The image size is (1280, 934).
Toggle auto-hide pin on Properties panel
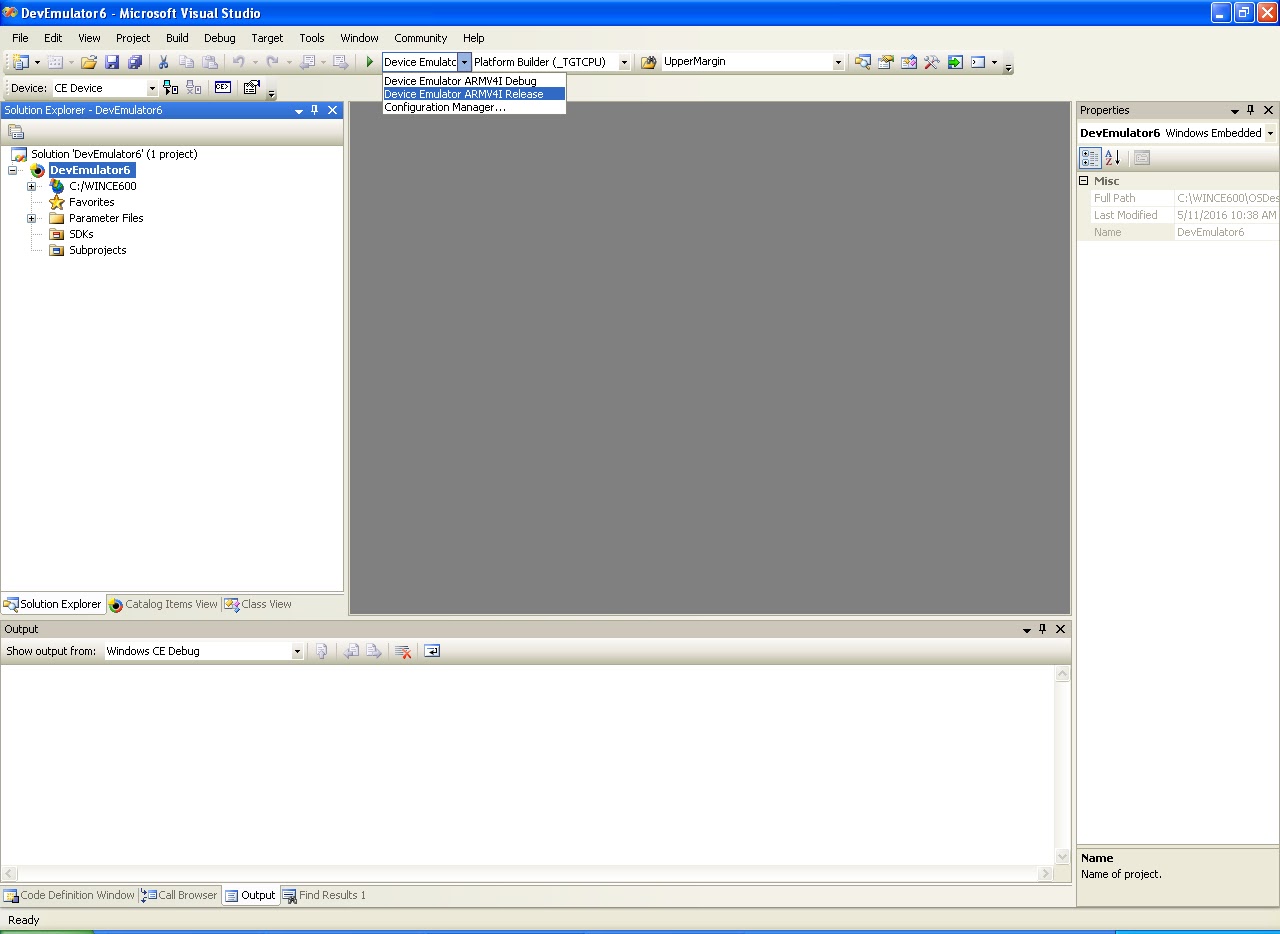pyautogui.click(x=1250, y=110)
